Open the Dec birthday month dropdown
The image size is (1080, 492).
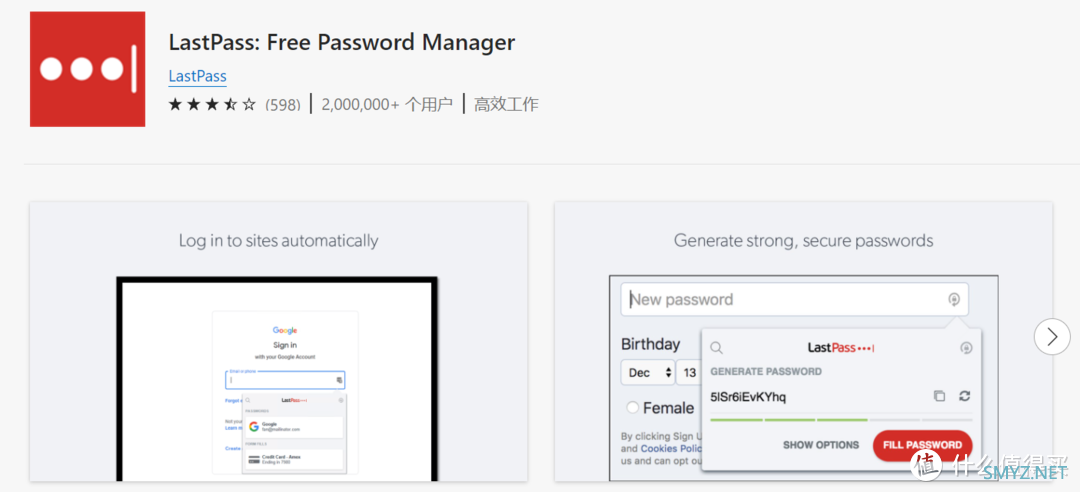pos(648,373)
